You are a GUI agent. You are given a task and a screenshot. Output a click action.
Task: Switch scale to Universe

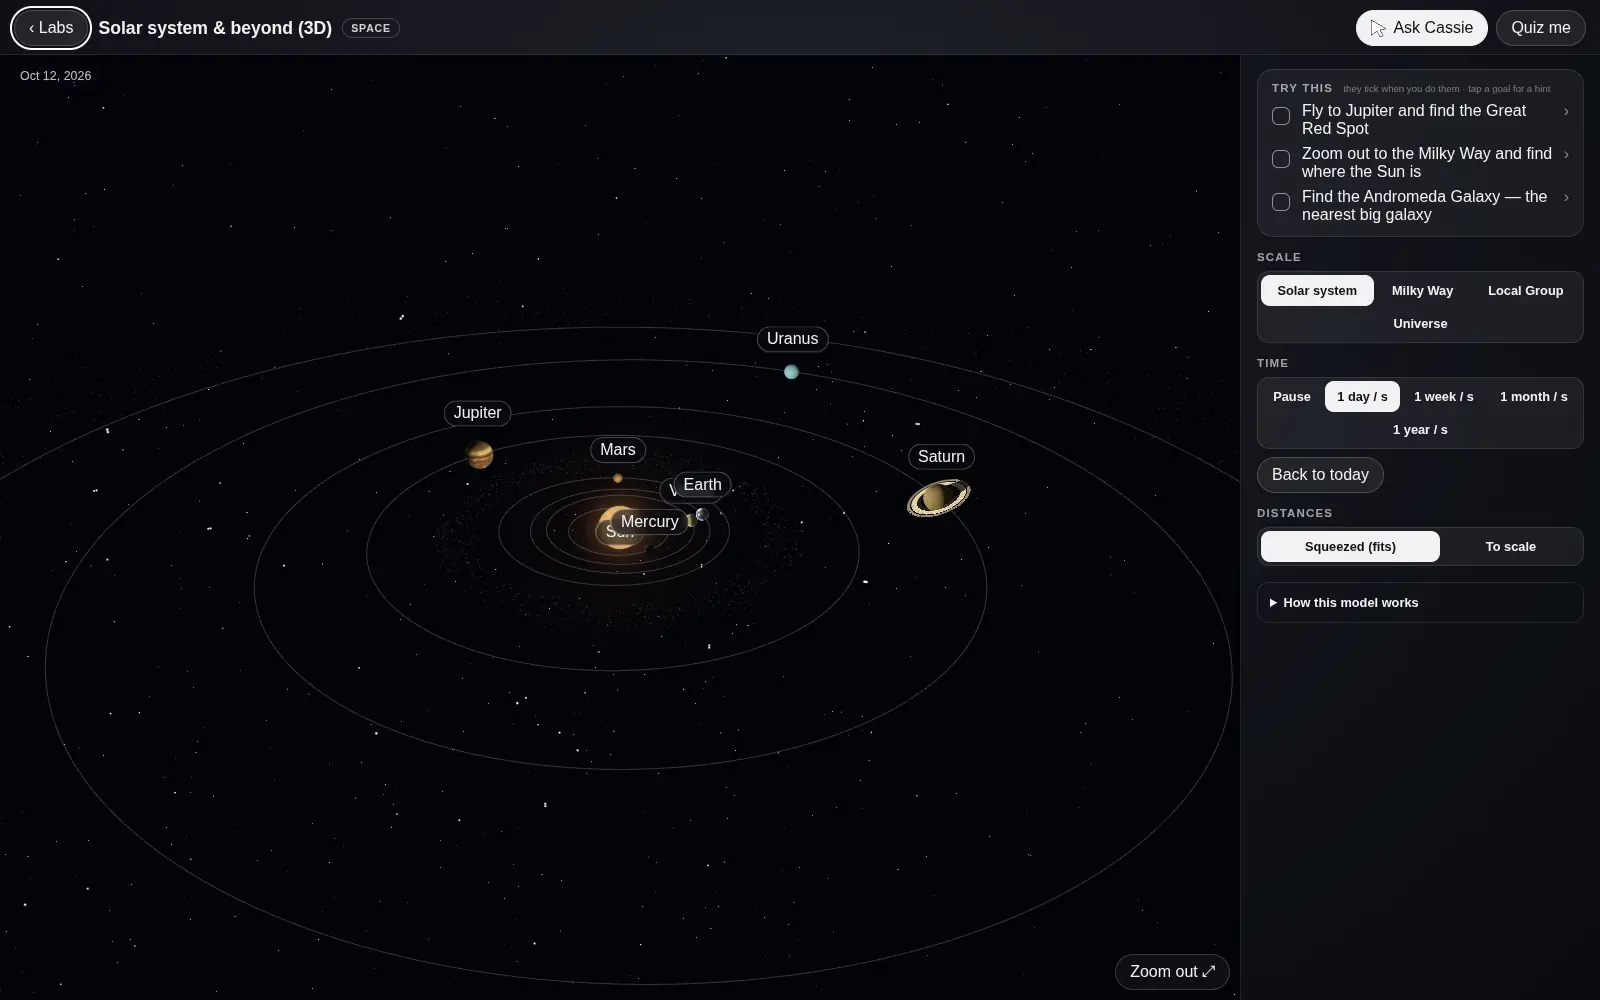click(1420, 324)
